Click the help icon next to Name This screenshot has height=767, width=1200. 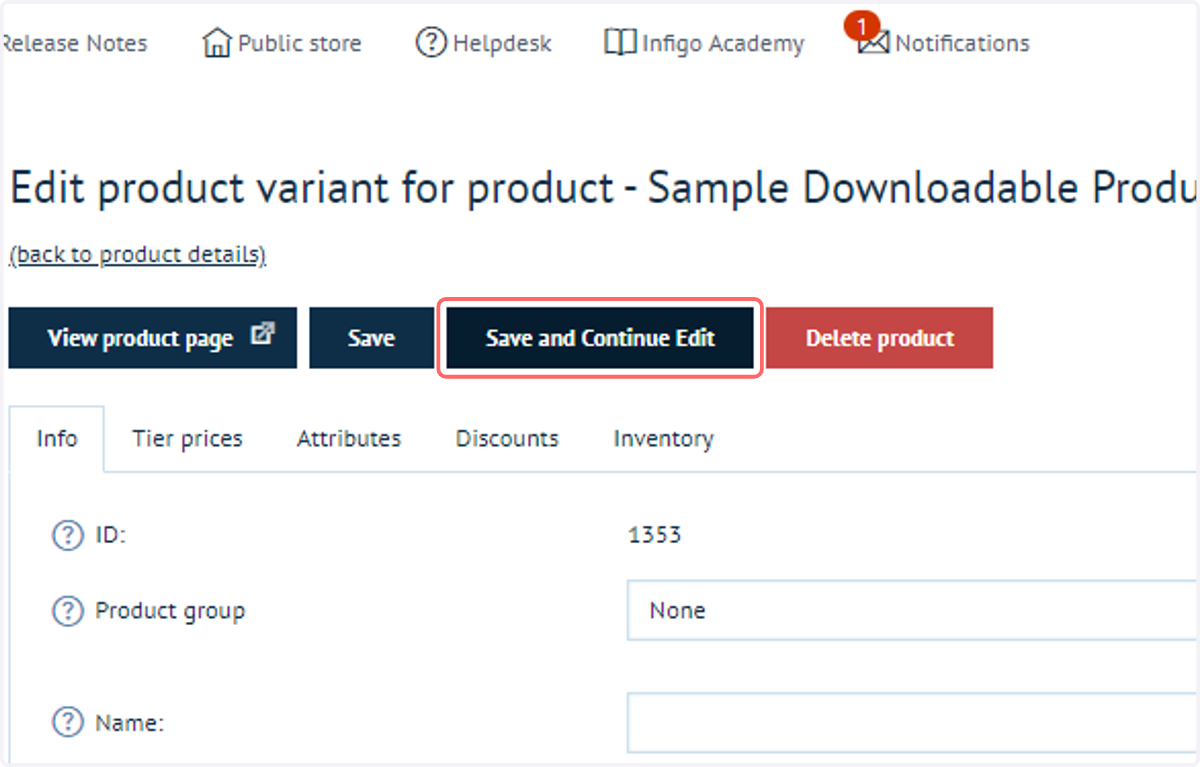point(67,722)
